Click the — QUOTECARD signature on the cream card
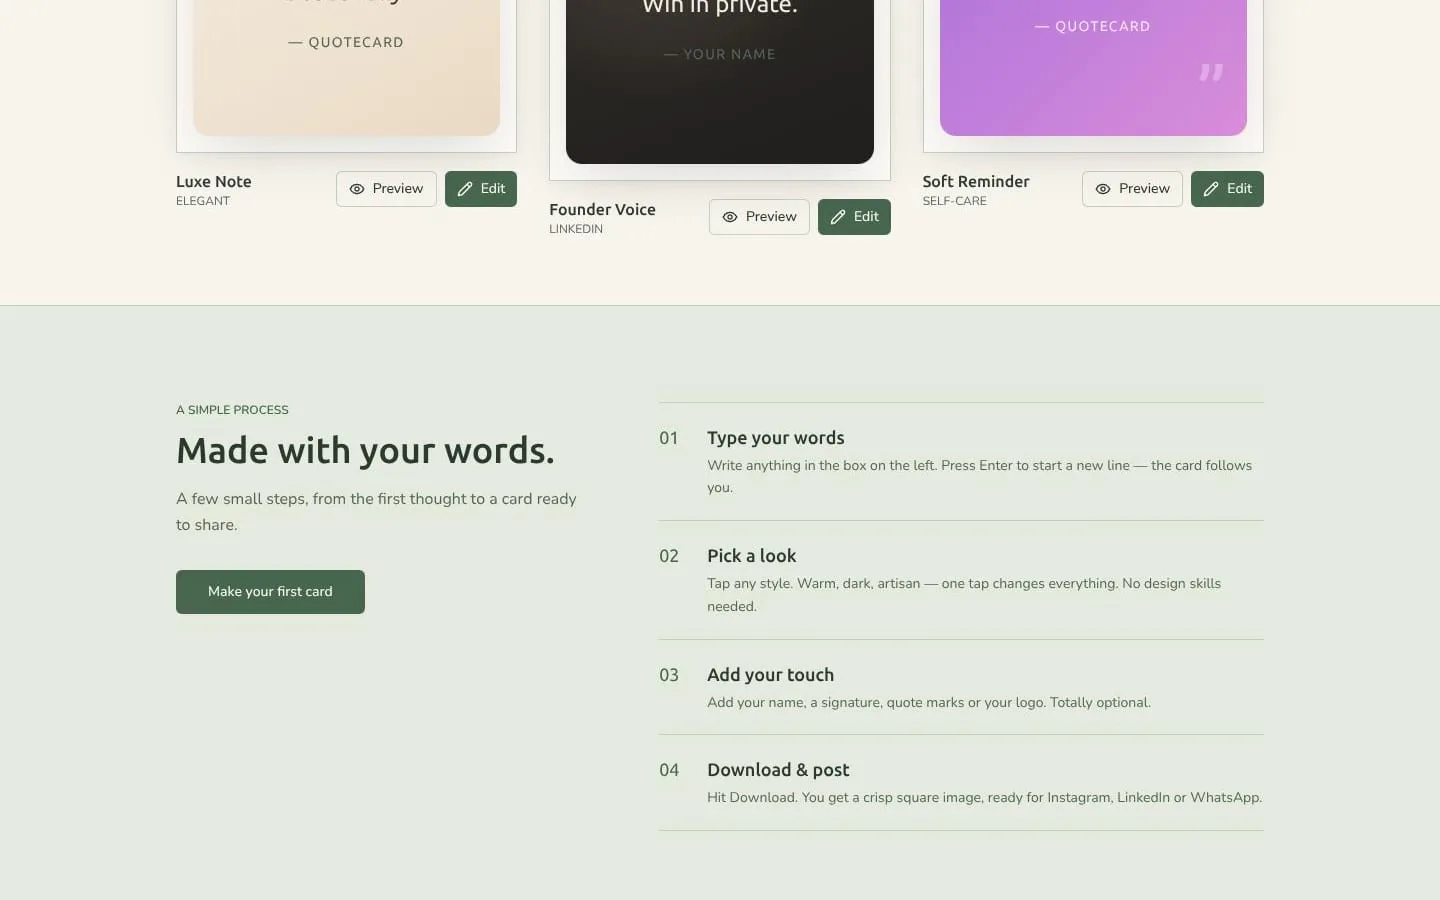The height and width of the screenshot is (900, 1440). [346, 43]
